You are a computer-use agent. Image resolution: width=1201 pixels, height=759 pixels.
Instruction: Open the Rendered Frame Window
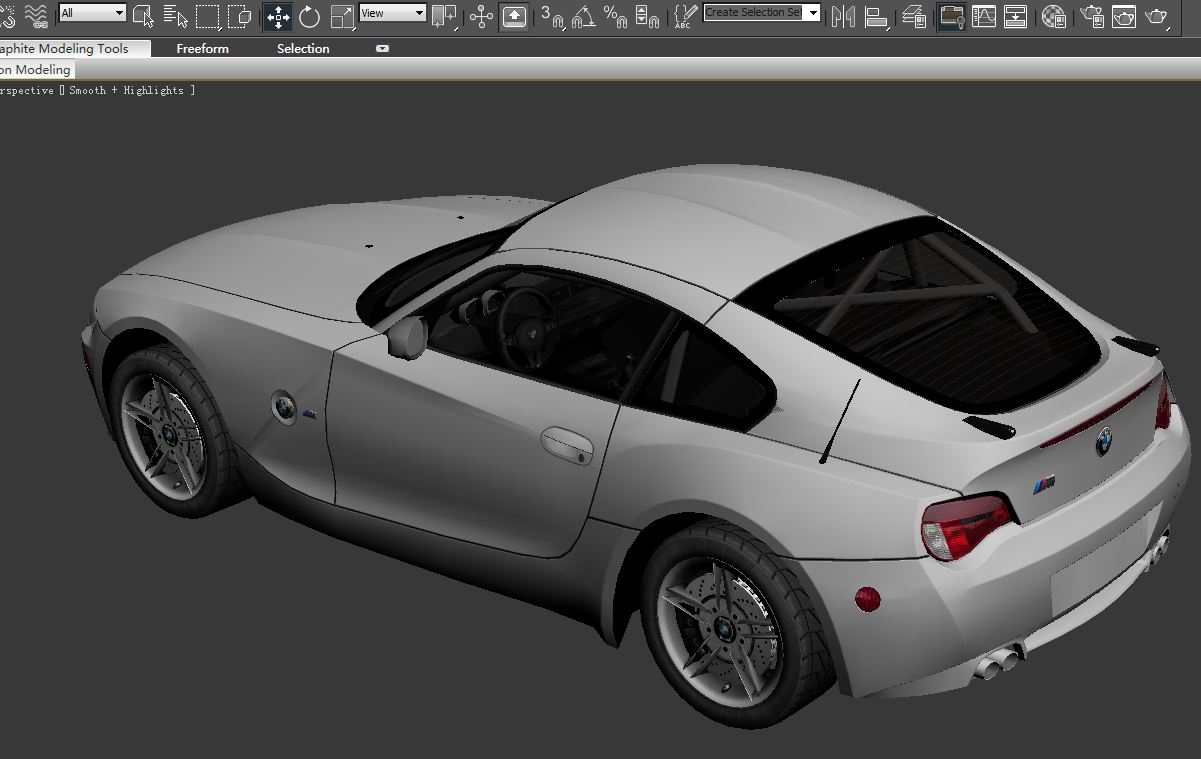pyautogui.click(x=1124, y=16)
